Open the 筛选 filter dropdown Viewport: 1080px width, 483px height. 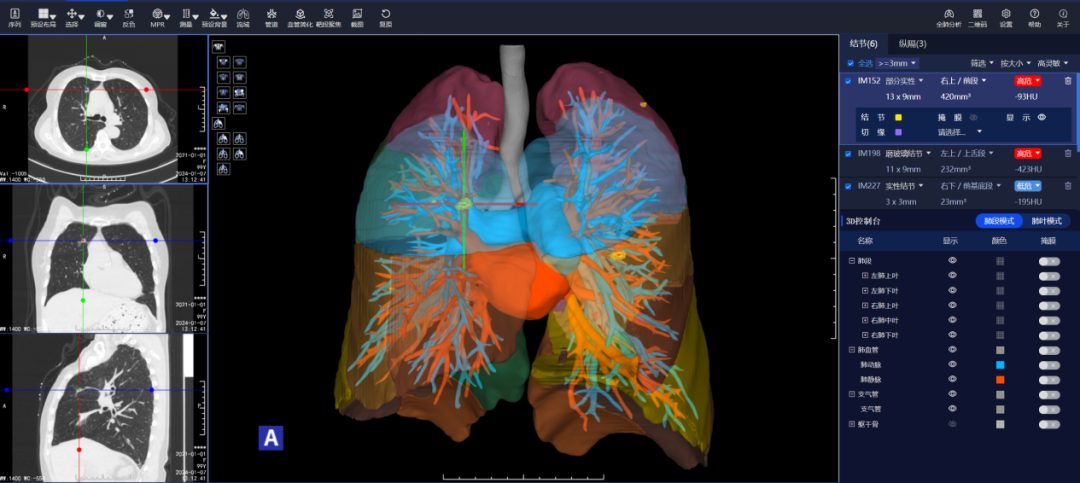[x=982, y=63]
